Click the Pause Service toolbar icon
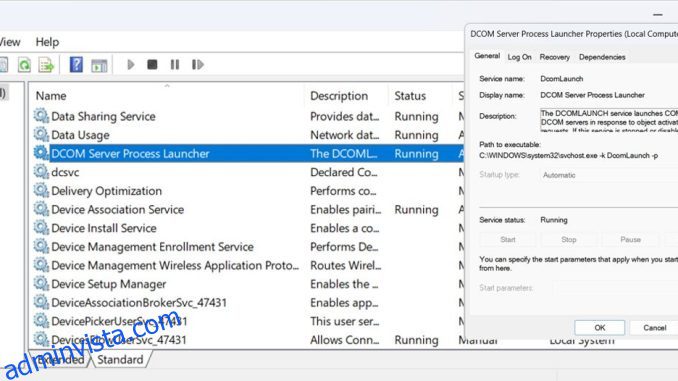Viewport: 678px width, 381px height. pos(175,65)
